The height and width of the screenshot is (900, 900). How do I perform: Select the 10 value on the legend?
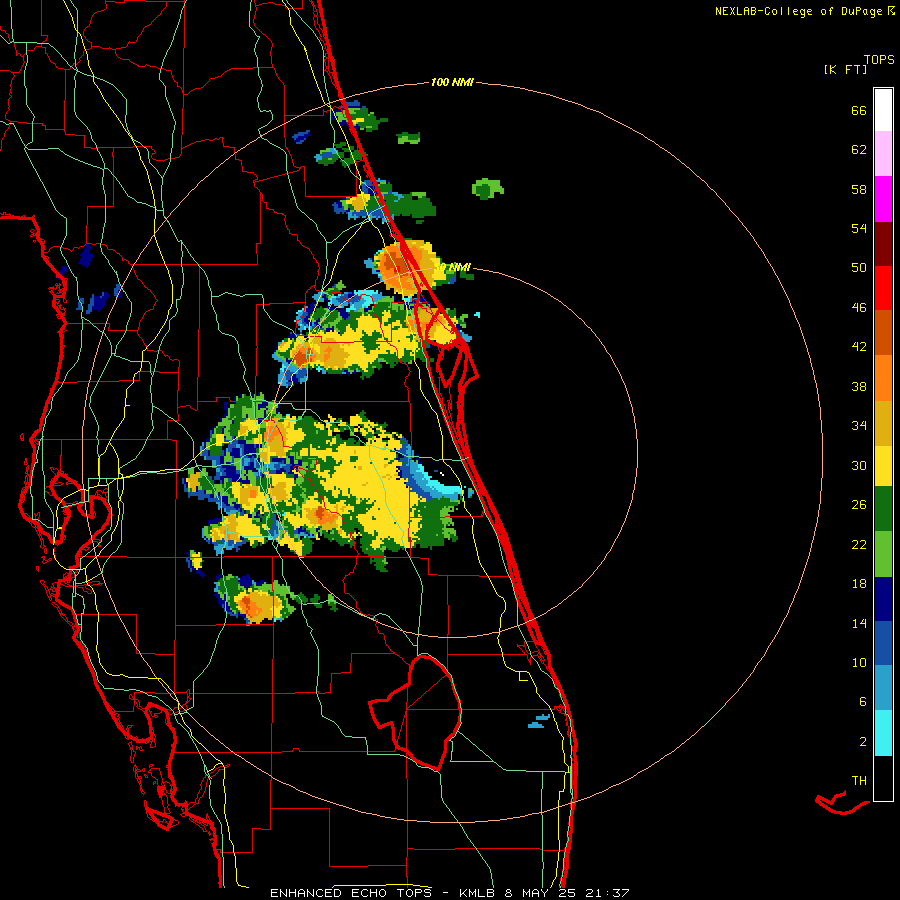859,662
